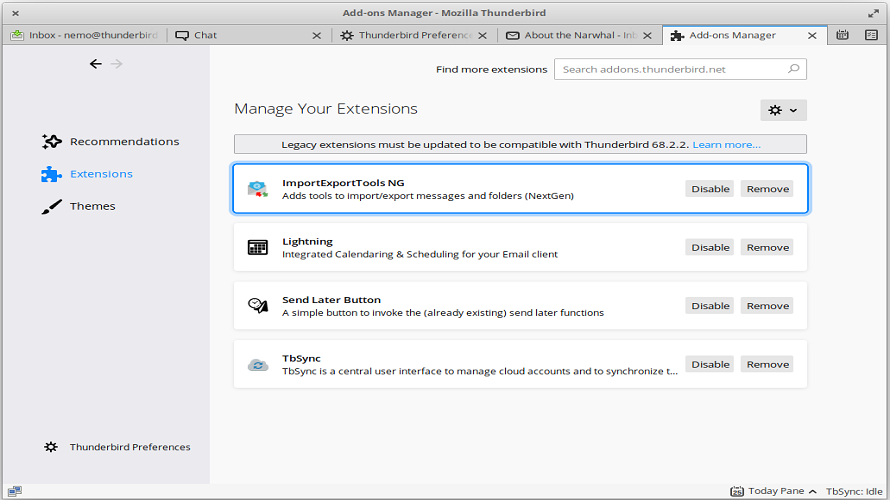Click the Manage Your Extensions heading

pyautogui.click(x=326, y=108)
